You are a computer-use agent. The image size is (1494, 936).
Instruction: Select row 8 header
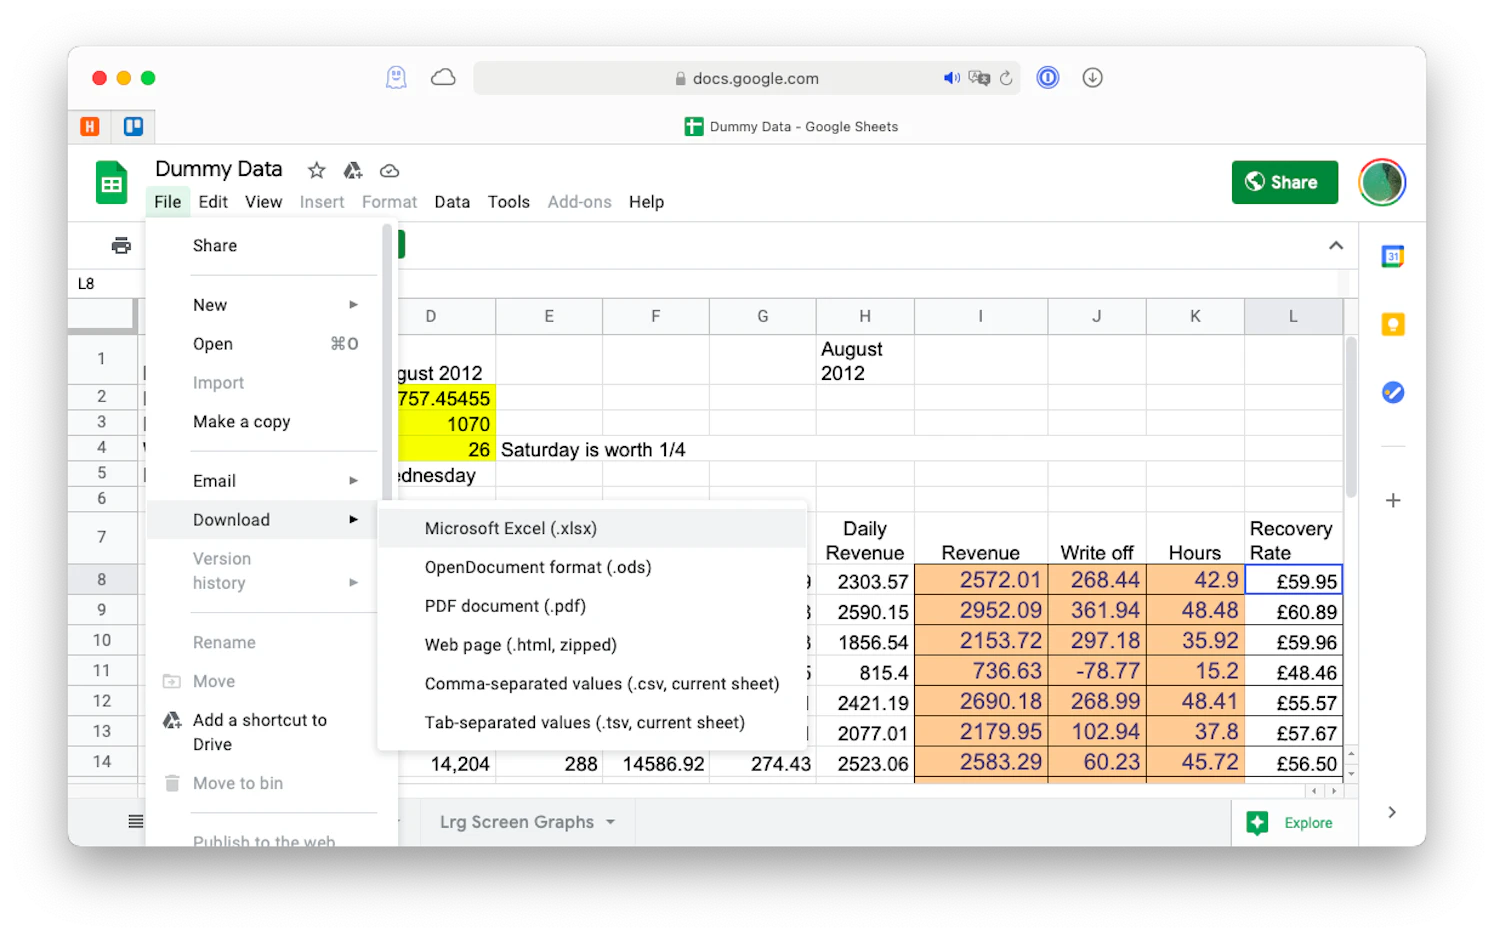pyautogui.click(x=102, y=579)
